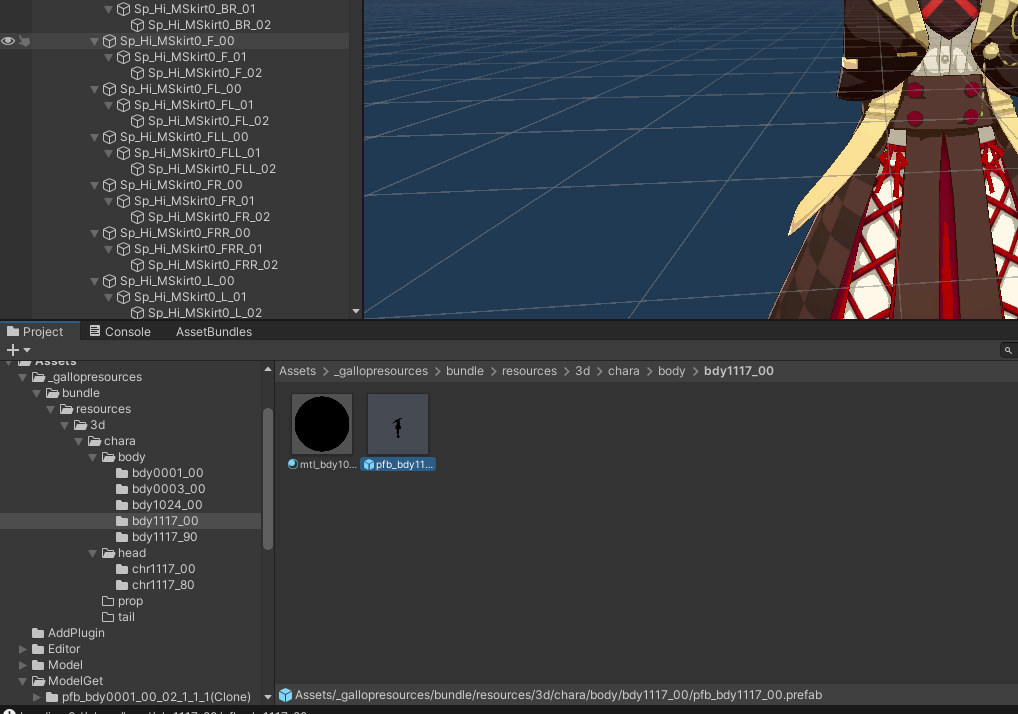
Task: Collapse Sp_Hi_MSkirt0_F_00 node
Action: click(x=95, y=41)
